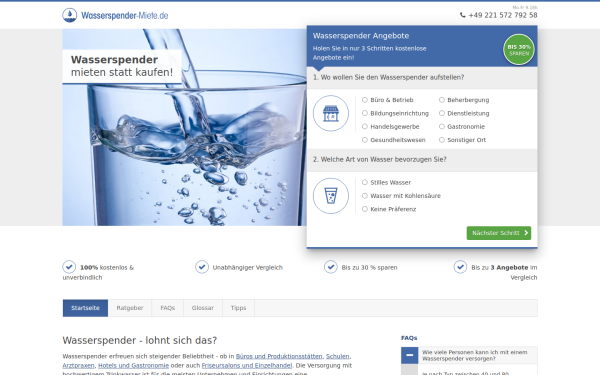The height and width of the screenshot is (375, 600).
Task: Open 'Büros und Produktionsstätten' link
Action: [279, 356]
